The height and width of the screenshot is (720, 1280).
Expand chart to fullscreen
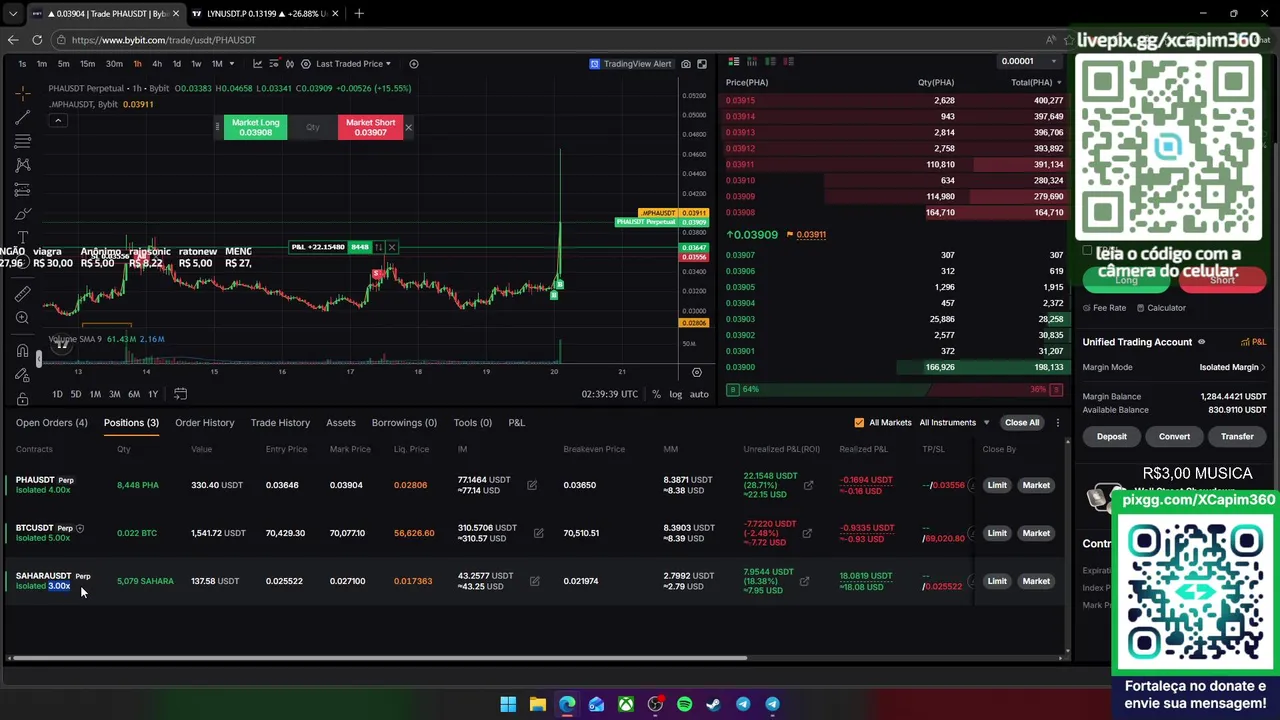click(x=702, y=64)
